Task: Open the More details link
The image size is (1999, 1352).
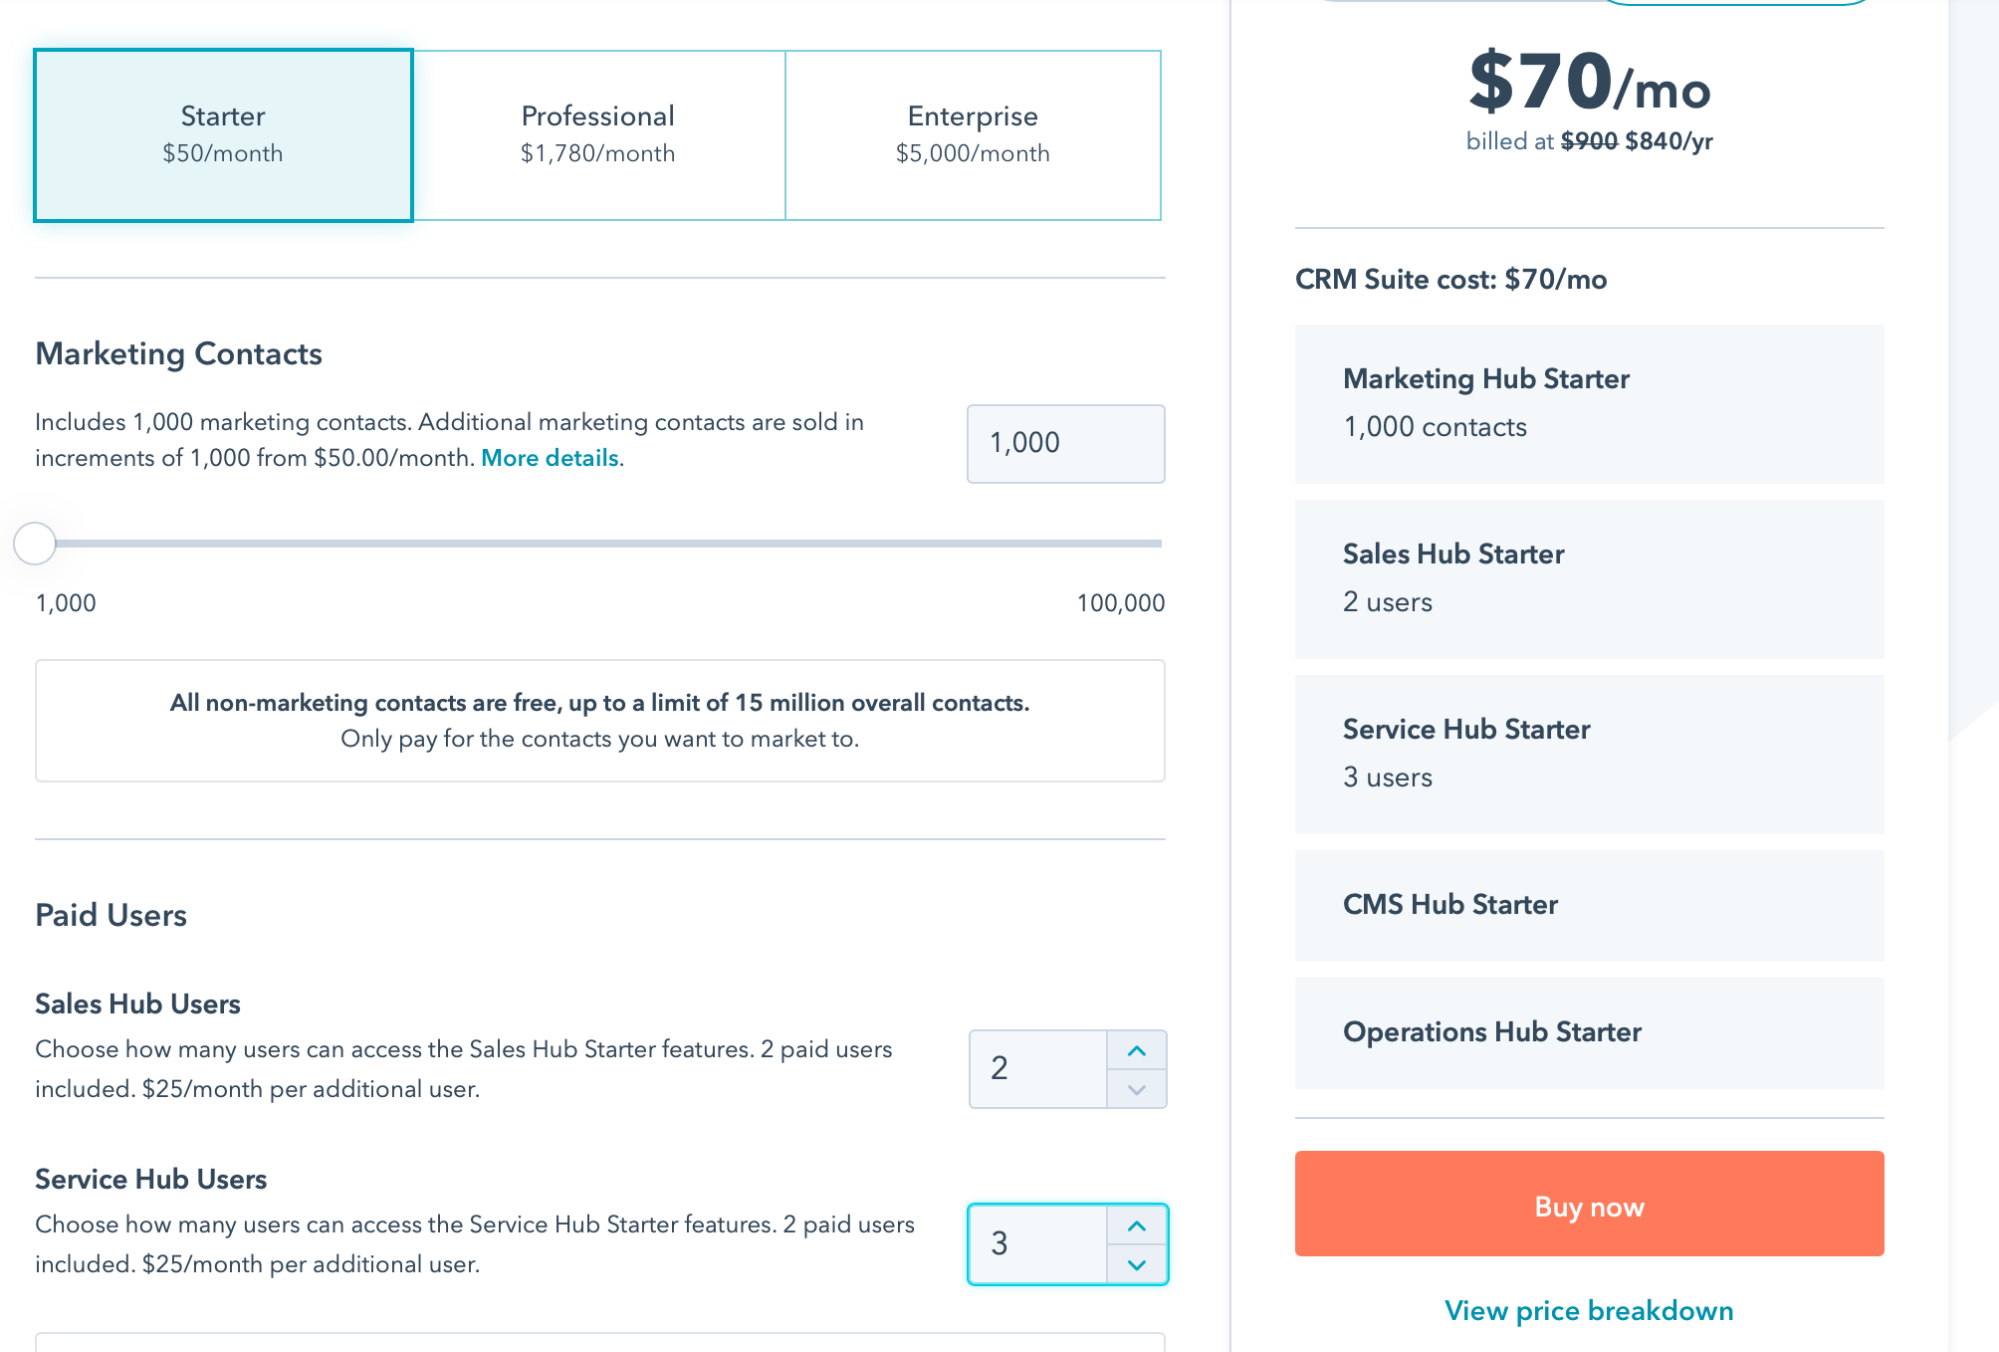Action: [550, 458]
